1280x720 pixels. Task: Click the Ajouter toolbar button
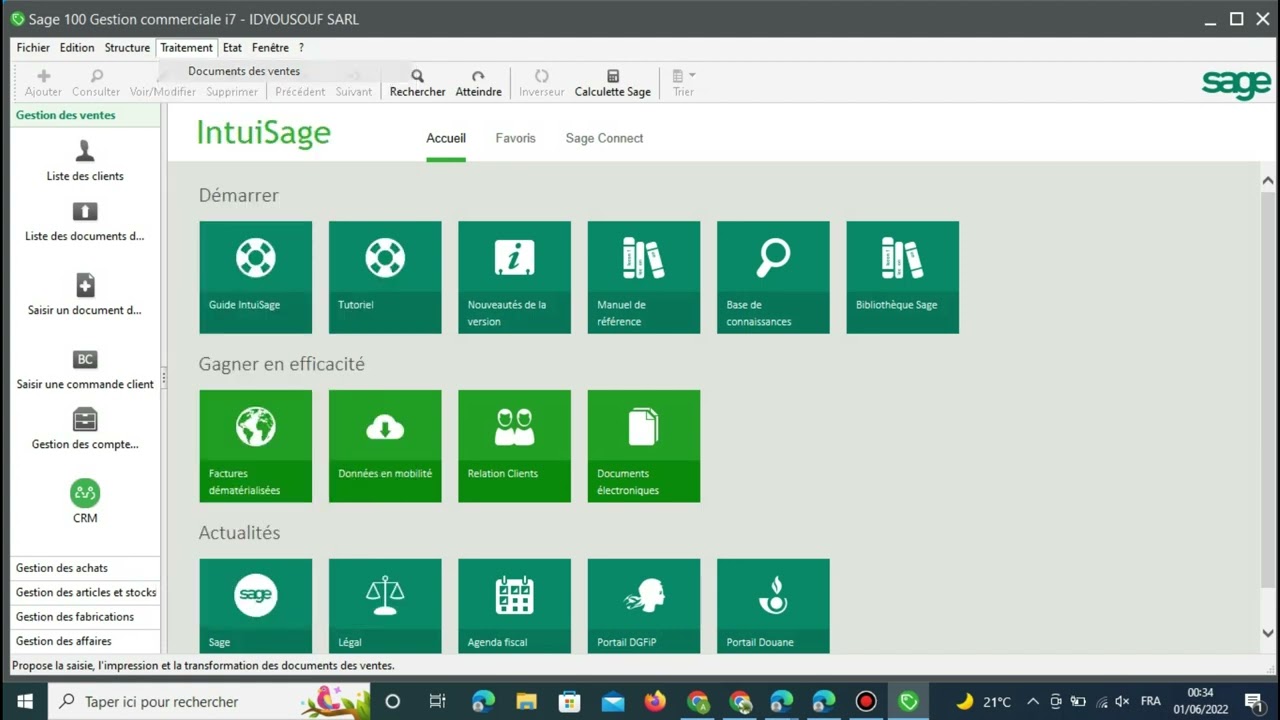click(x=43, y=83)
